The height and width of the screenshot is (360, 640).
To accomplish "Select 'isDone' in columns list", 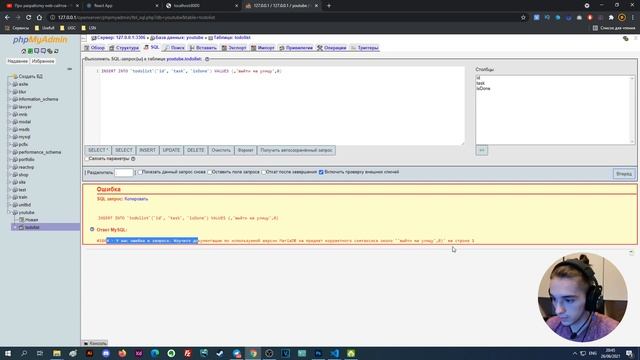I will (x=483, y=89).
